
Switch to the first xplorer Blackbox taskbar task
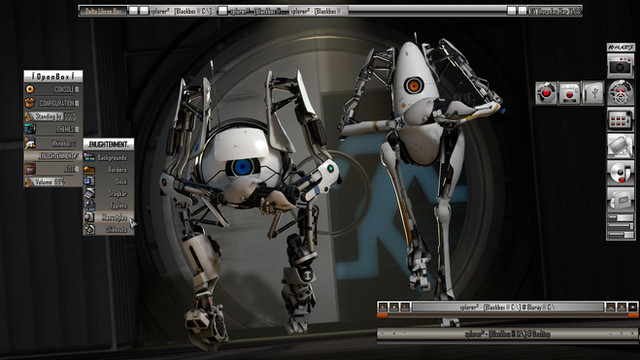[x=182, y=11]
